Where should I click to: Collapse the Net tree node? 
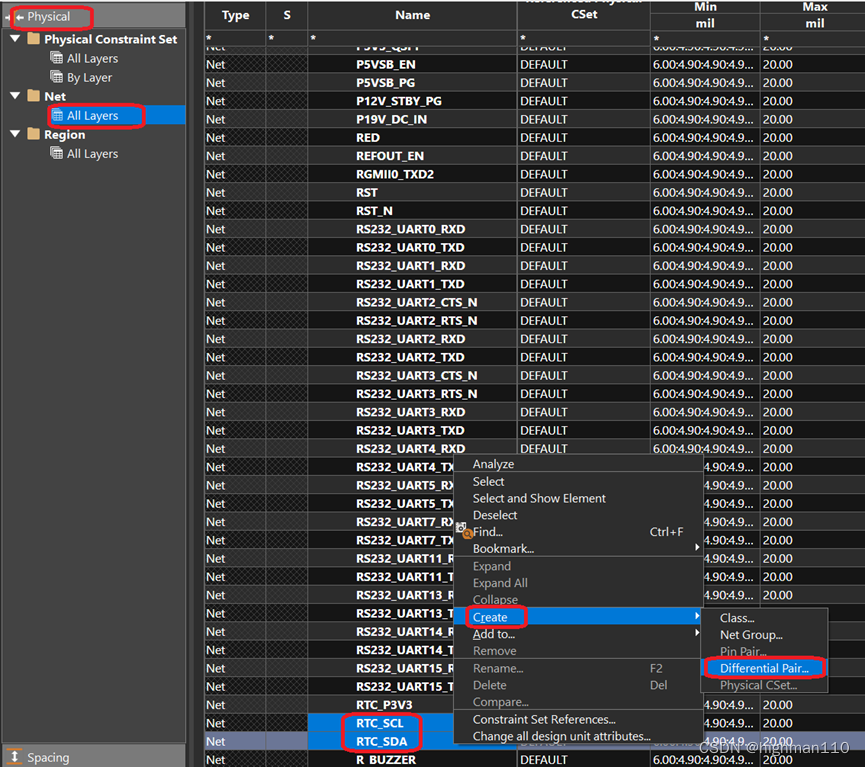point(14,96)
